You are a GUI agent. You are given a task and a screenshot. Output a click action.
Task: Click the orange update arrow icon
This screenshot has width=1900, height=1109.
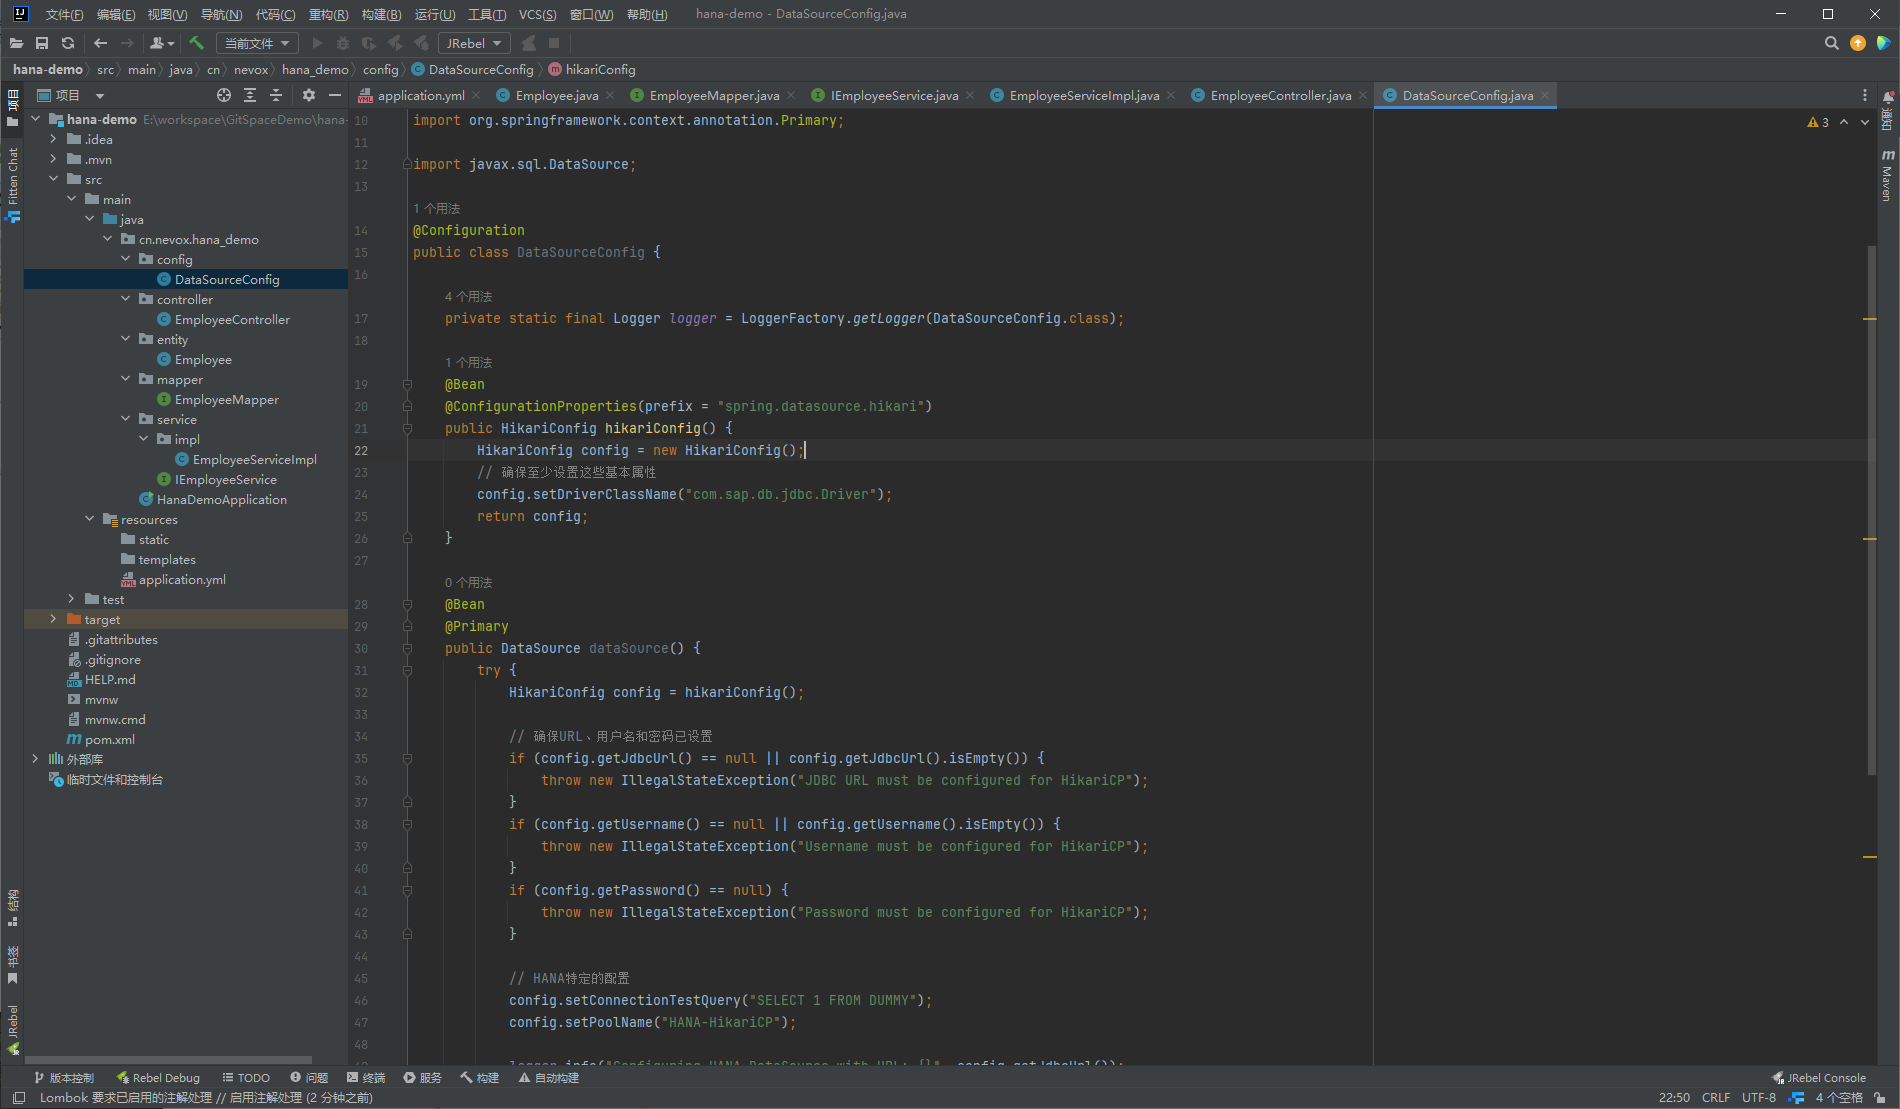(x=1858, y=43)
